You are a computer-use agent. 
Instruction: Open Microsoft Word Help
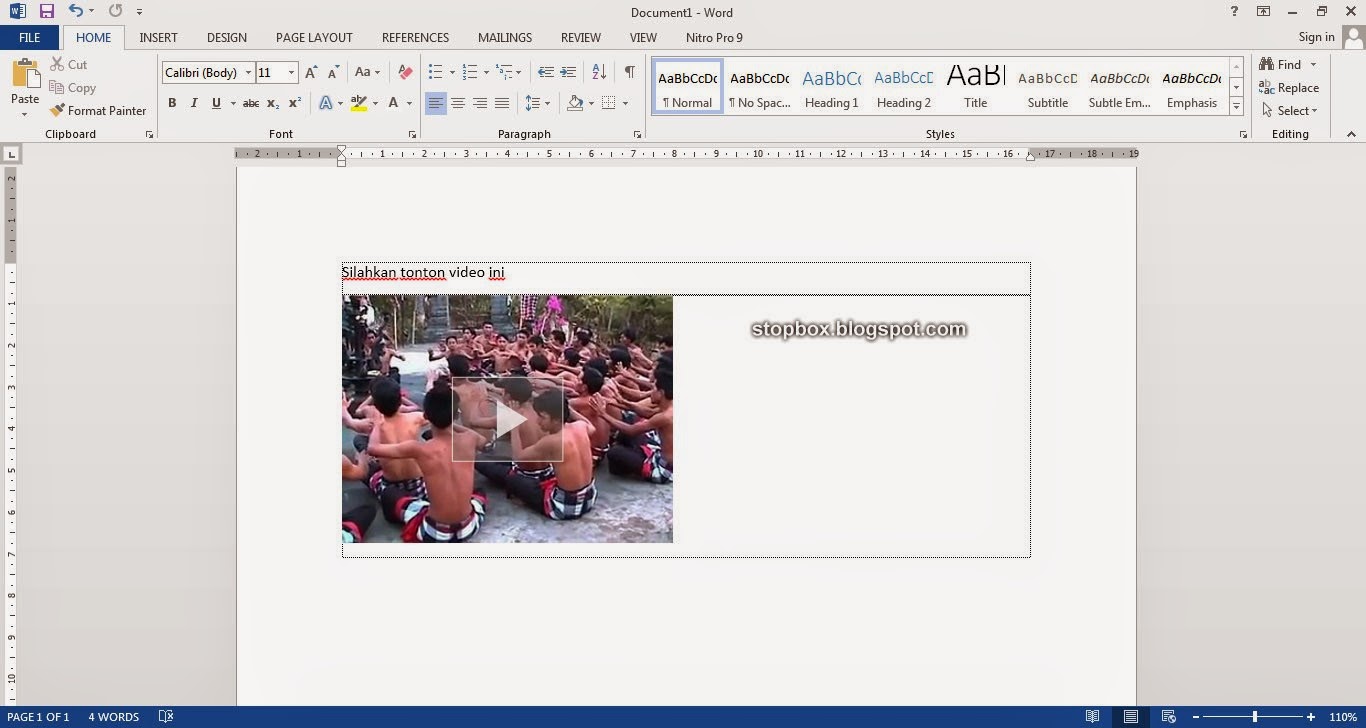[1234, 12]
